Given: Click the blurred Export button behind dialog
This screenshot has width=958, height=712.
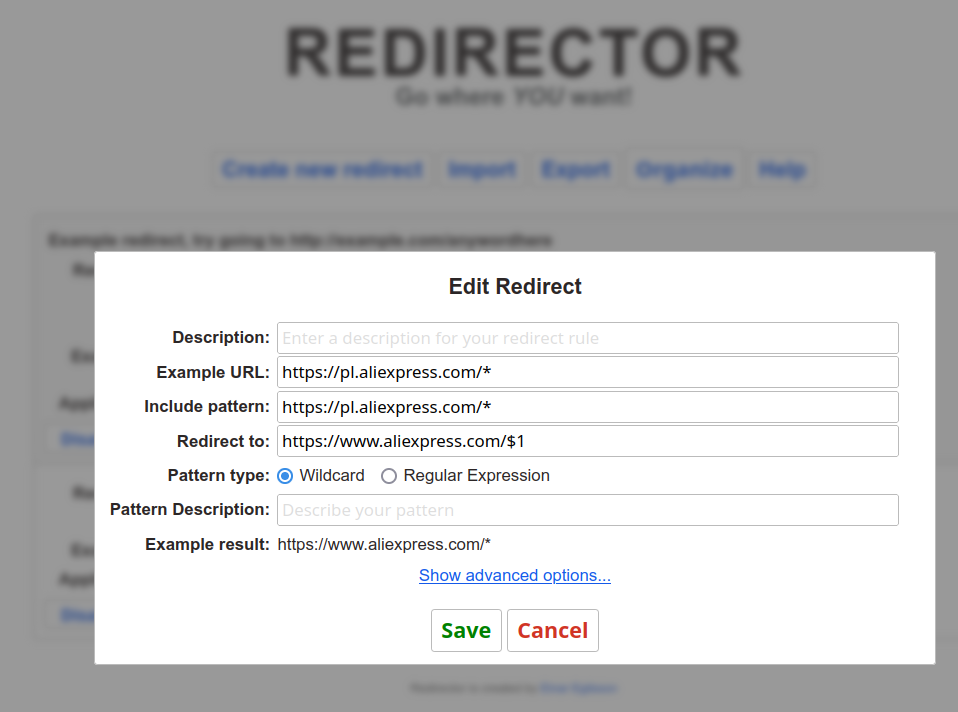Looking at the screenshot, I should (x=576, y=169).
